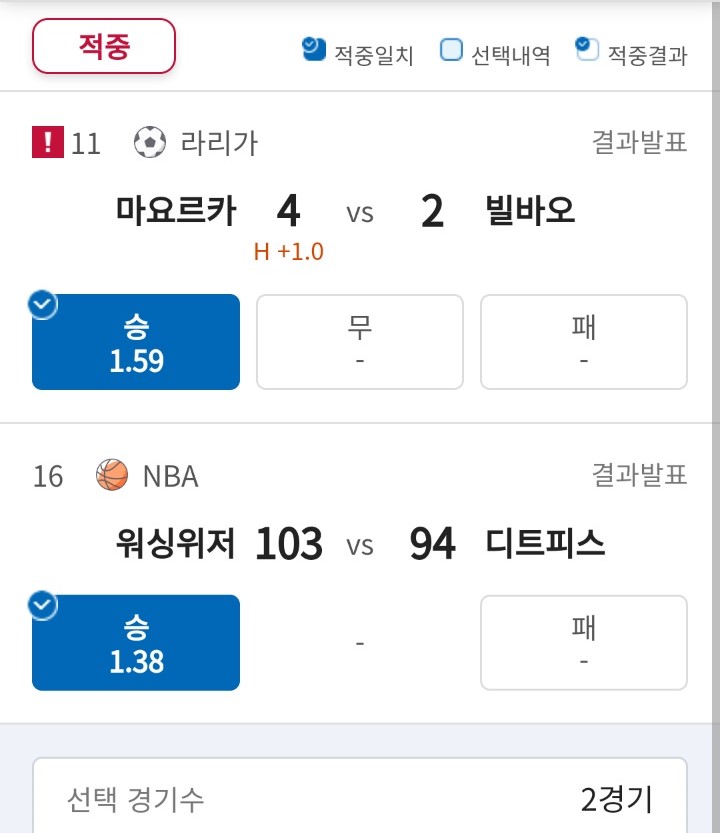Image resolution: width=720 pixels, height=833 pixels.
Task: Click the red exclamation alert icon
Action: pos(48,142)
